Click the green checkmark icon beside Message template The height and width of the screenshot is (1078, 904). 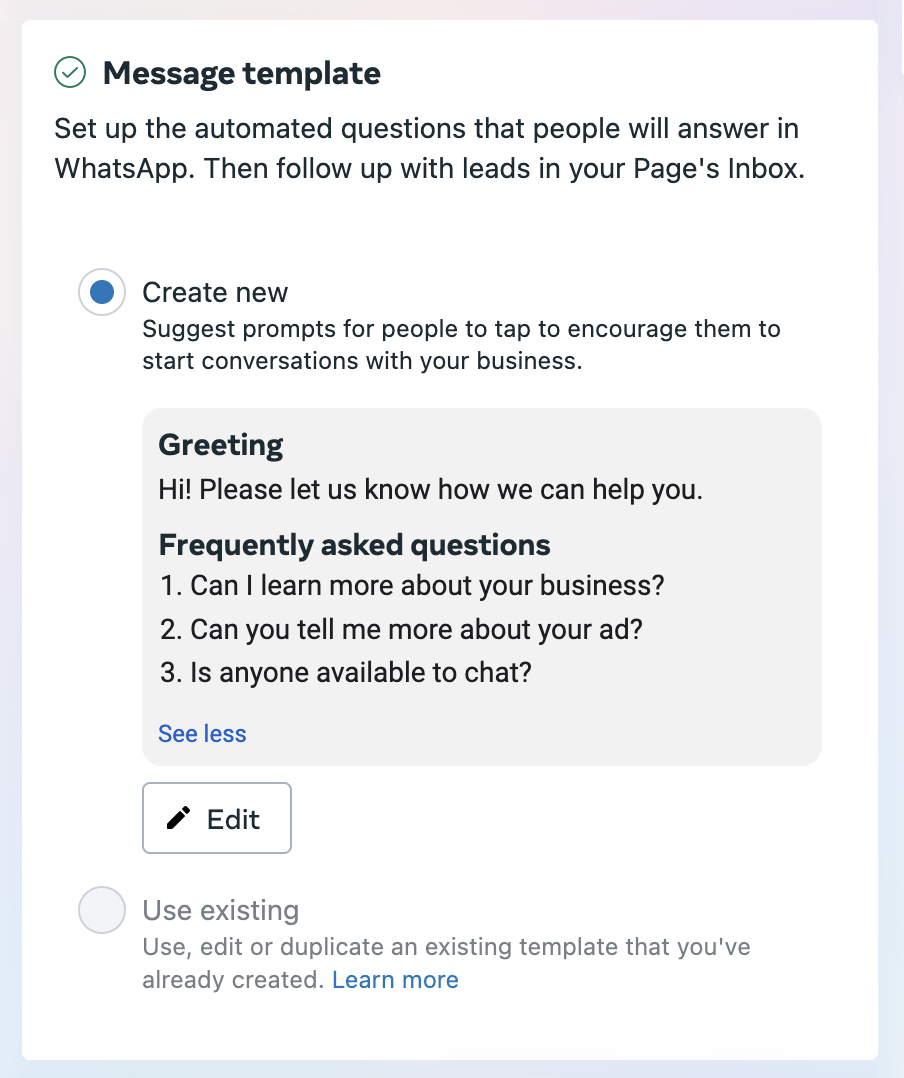[70, 72]
